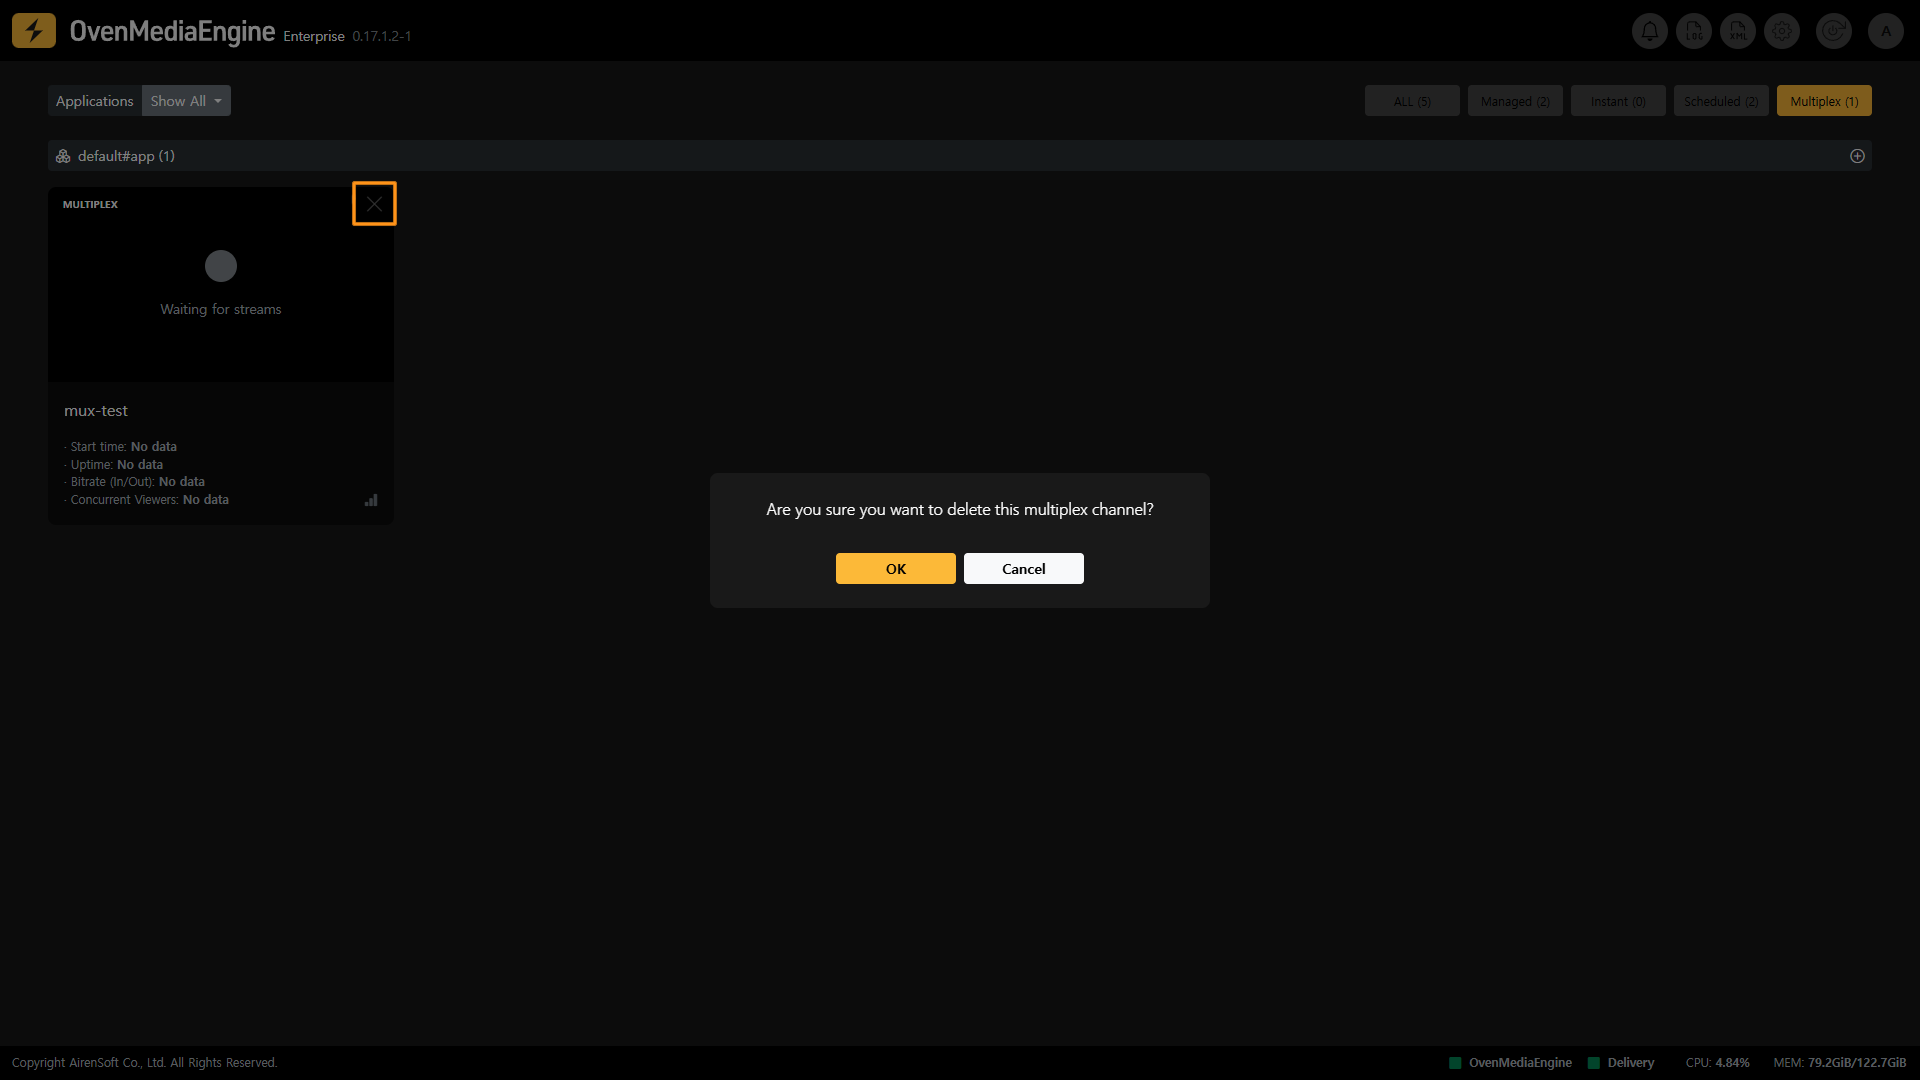The width and height of the screenshot is (1920, 1080).
Task: Collapse the default#app (1) application row
Action: click(126, 156)
